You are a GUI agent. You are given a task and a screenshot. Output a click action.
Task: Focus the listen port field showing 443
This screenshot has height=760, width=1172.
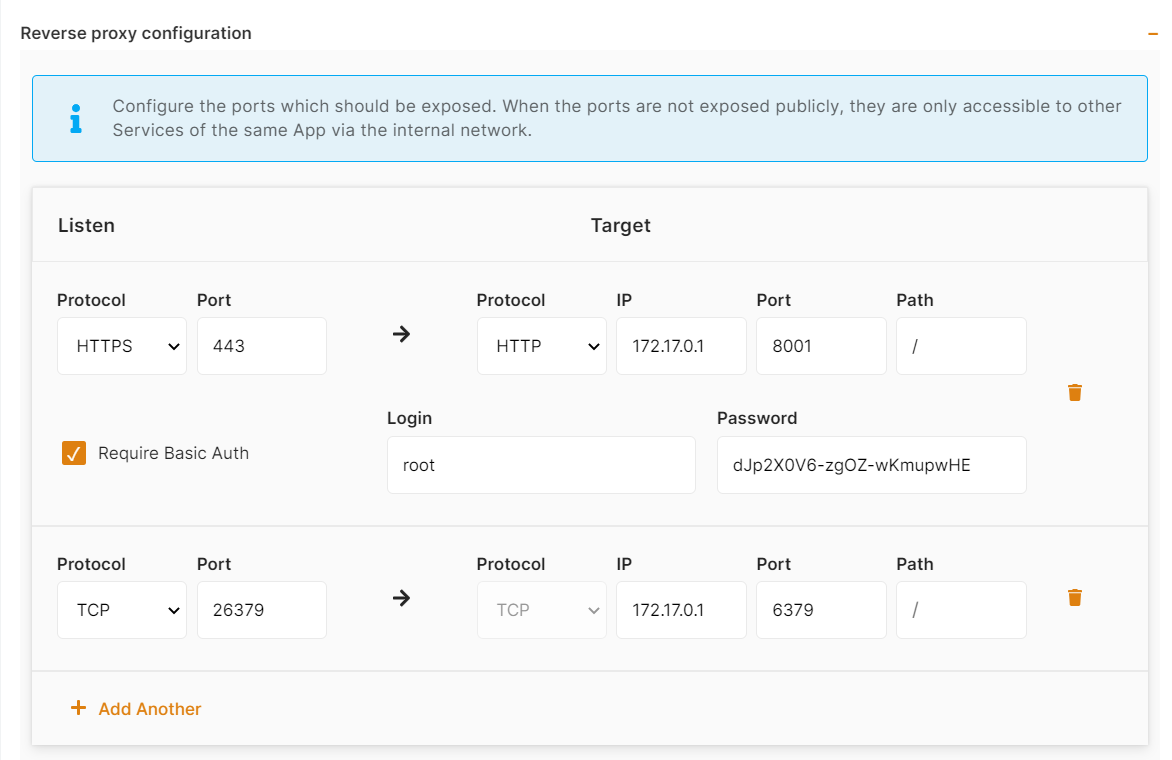(x=261, y=346)
